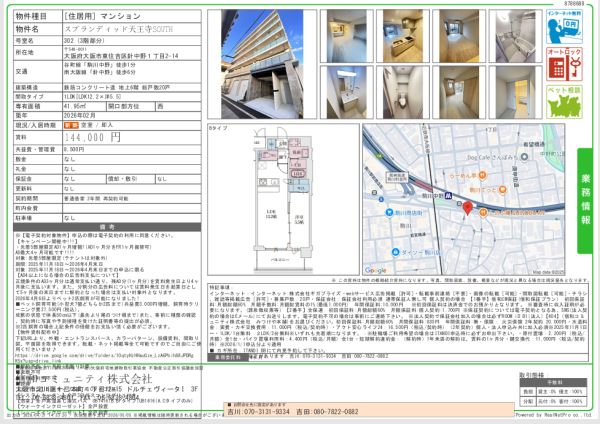Click the Map data ©2025 attribution on the map
The height and width of the screenshot is (424, 600).
coord(548,272)
